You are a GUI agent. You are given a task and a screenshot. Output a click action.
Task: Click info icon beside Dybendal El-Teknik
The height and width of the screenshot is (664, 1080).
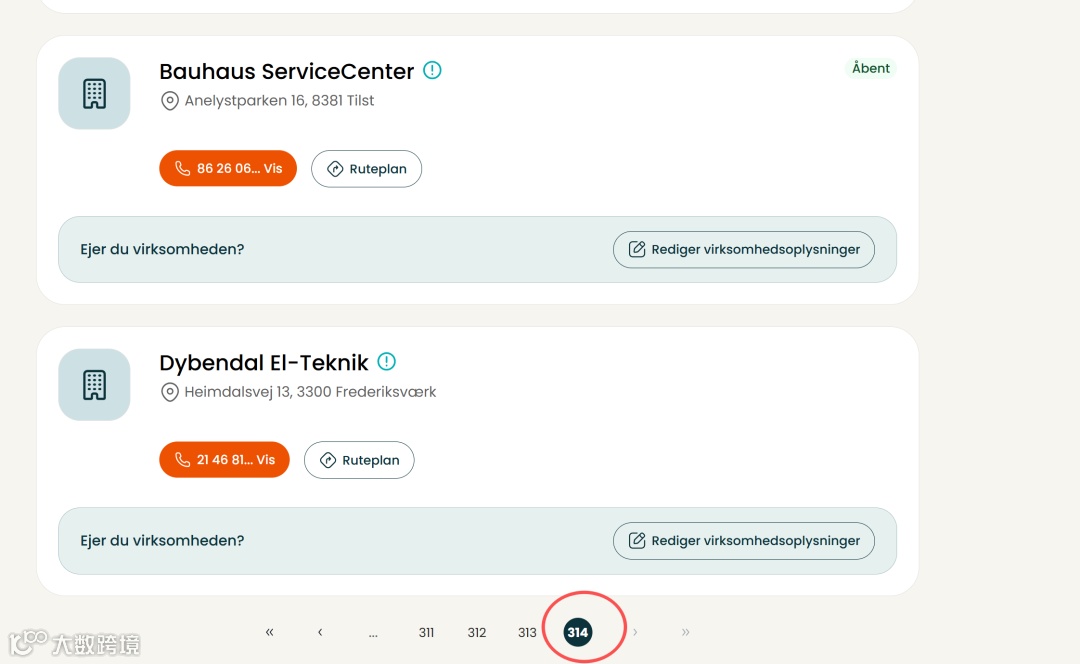(387, 361)
